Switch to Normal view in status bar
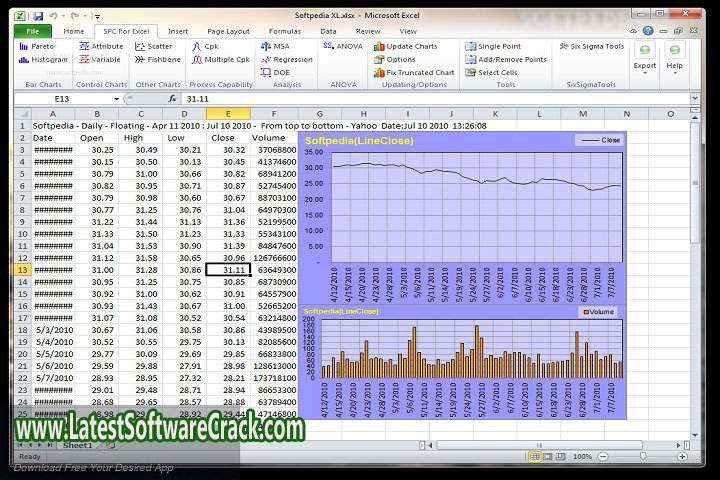 pos(534,457)
